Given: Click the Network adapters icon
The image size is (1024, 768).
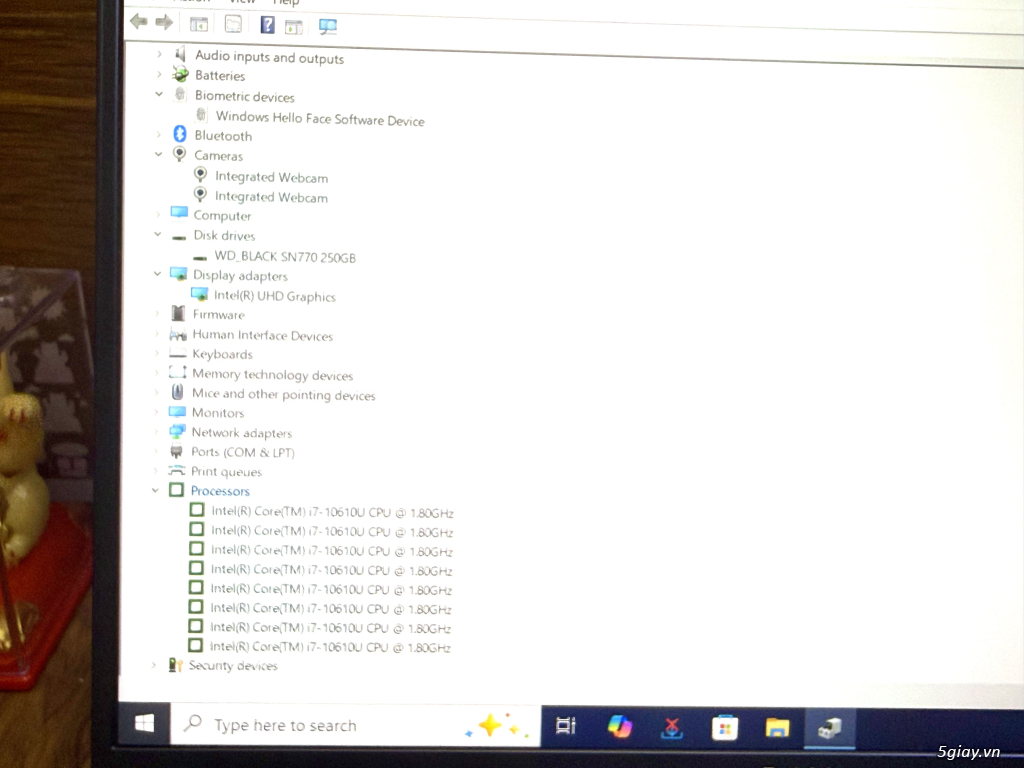Looking at the screenshot, I should [x=177, y=431].
